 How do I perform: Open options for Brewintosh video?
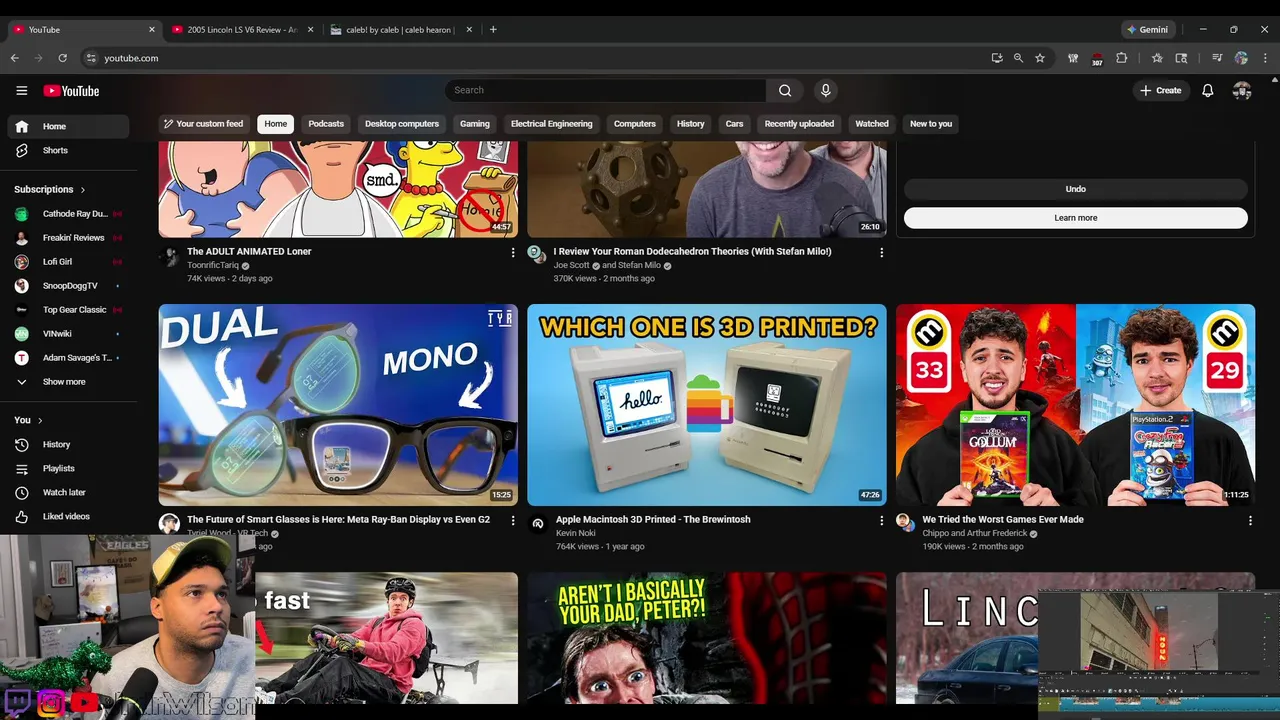[881, 521]
